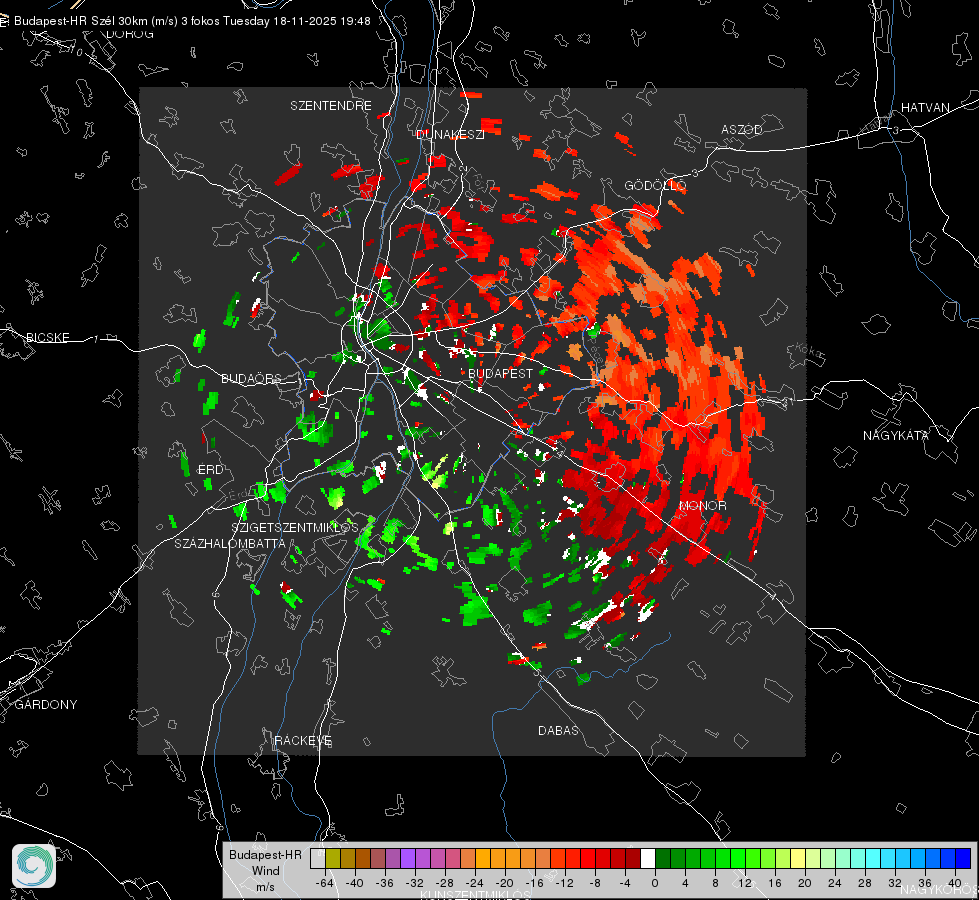Click the '-12' value on the legend scale
Screen dimensions: 979x900
pos(564,883)
